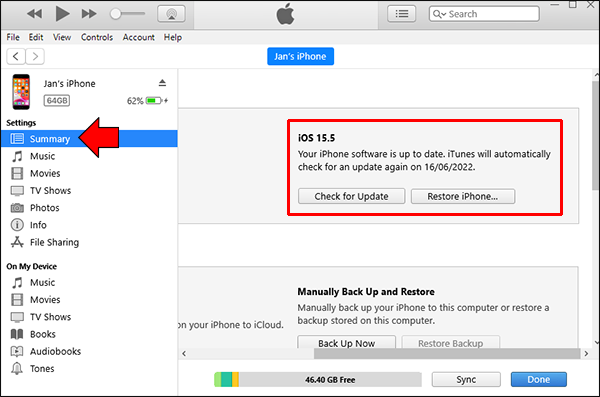This screenshot has width=600, height=397.
Task: Open the View menu
Action: pos(62,37)
